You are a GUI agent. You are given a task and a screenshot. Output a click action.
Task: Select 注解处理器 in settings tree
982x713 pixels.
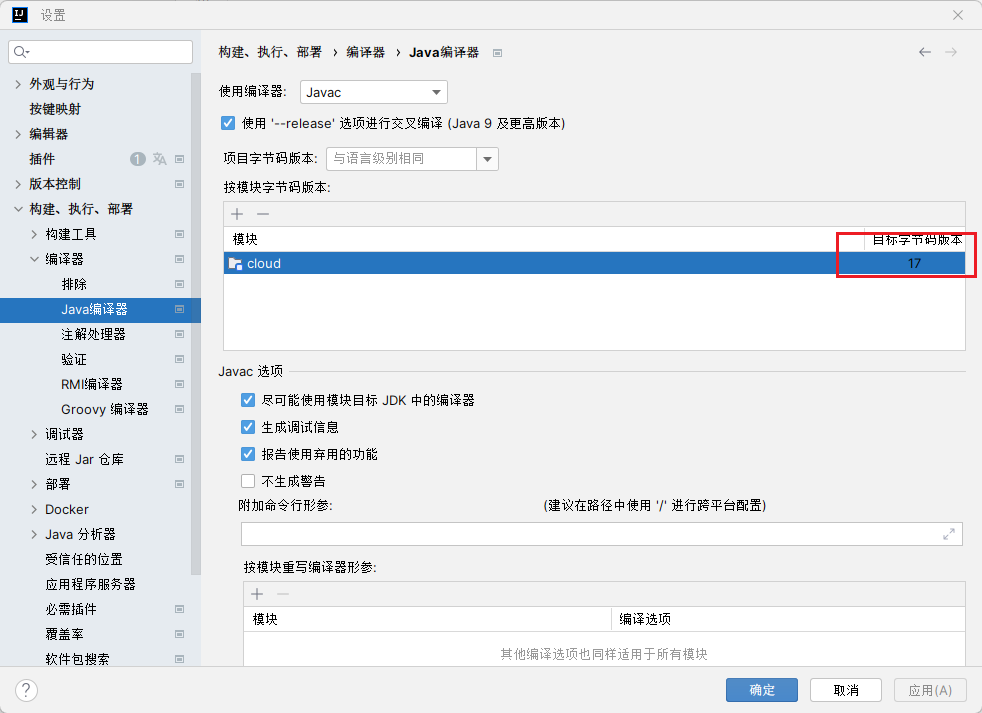(x=93, y=334)
